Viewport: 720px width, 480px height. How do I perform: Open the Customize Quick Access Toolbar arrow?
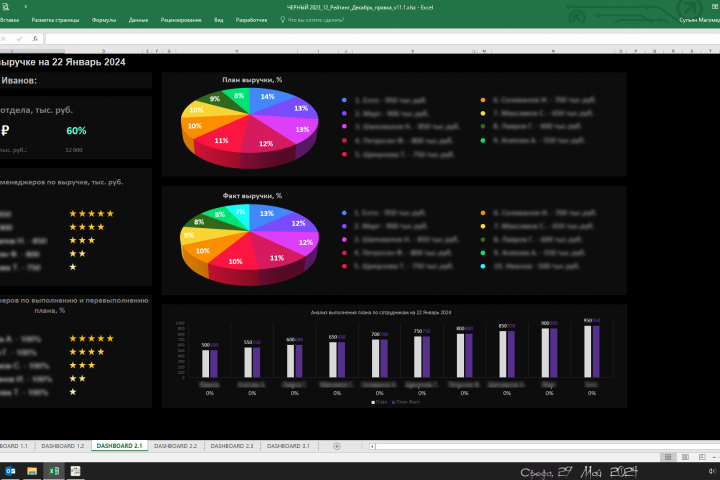coord(26,7)
